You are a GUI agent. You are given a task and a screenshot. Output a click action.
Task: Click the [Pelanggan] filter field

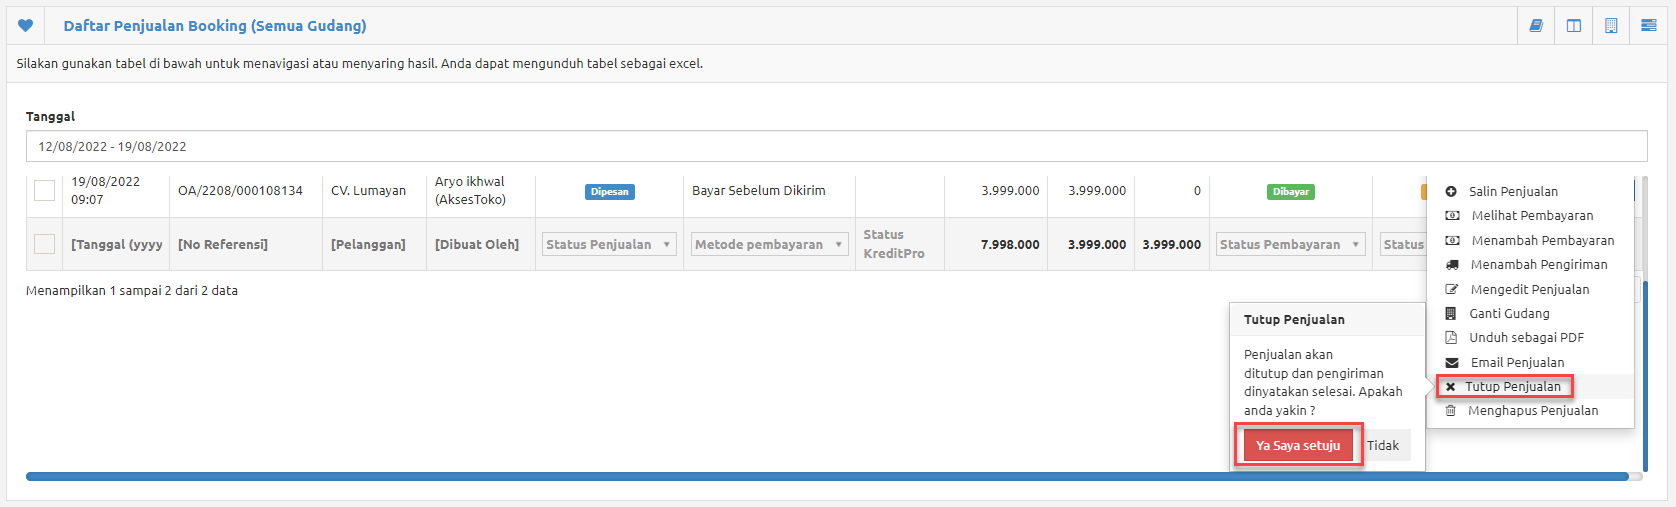click(x=369, y=244)
